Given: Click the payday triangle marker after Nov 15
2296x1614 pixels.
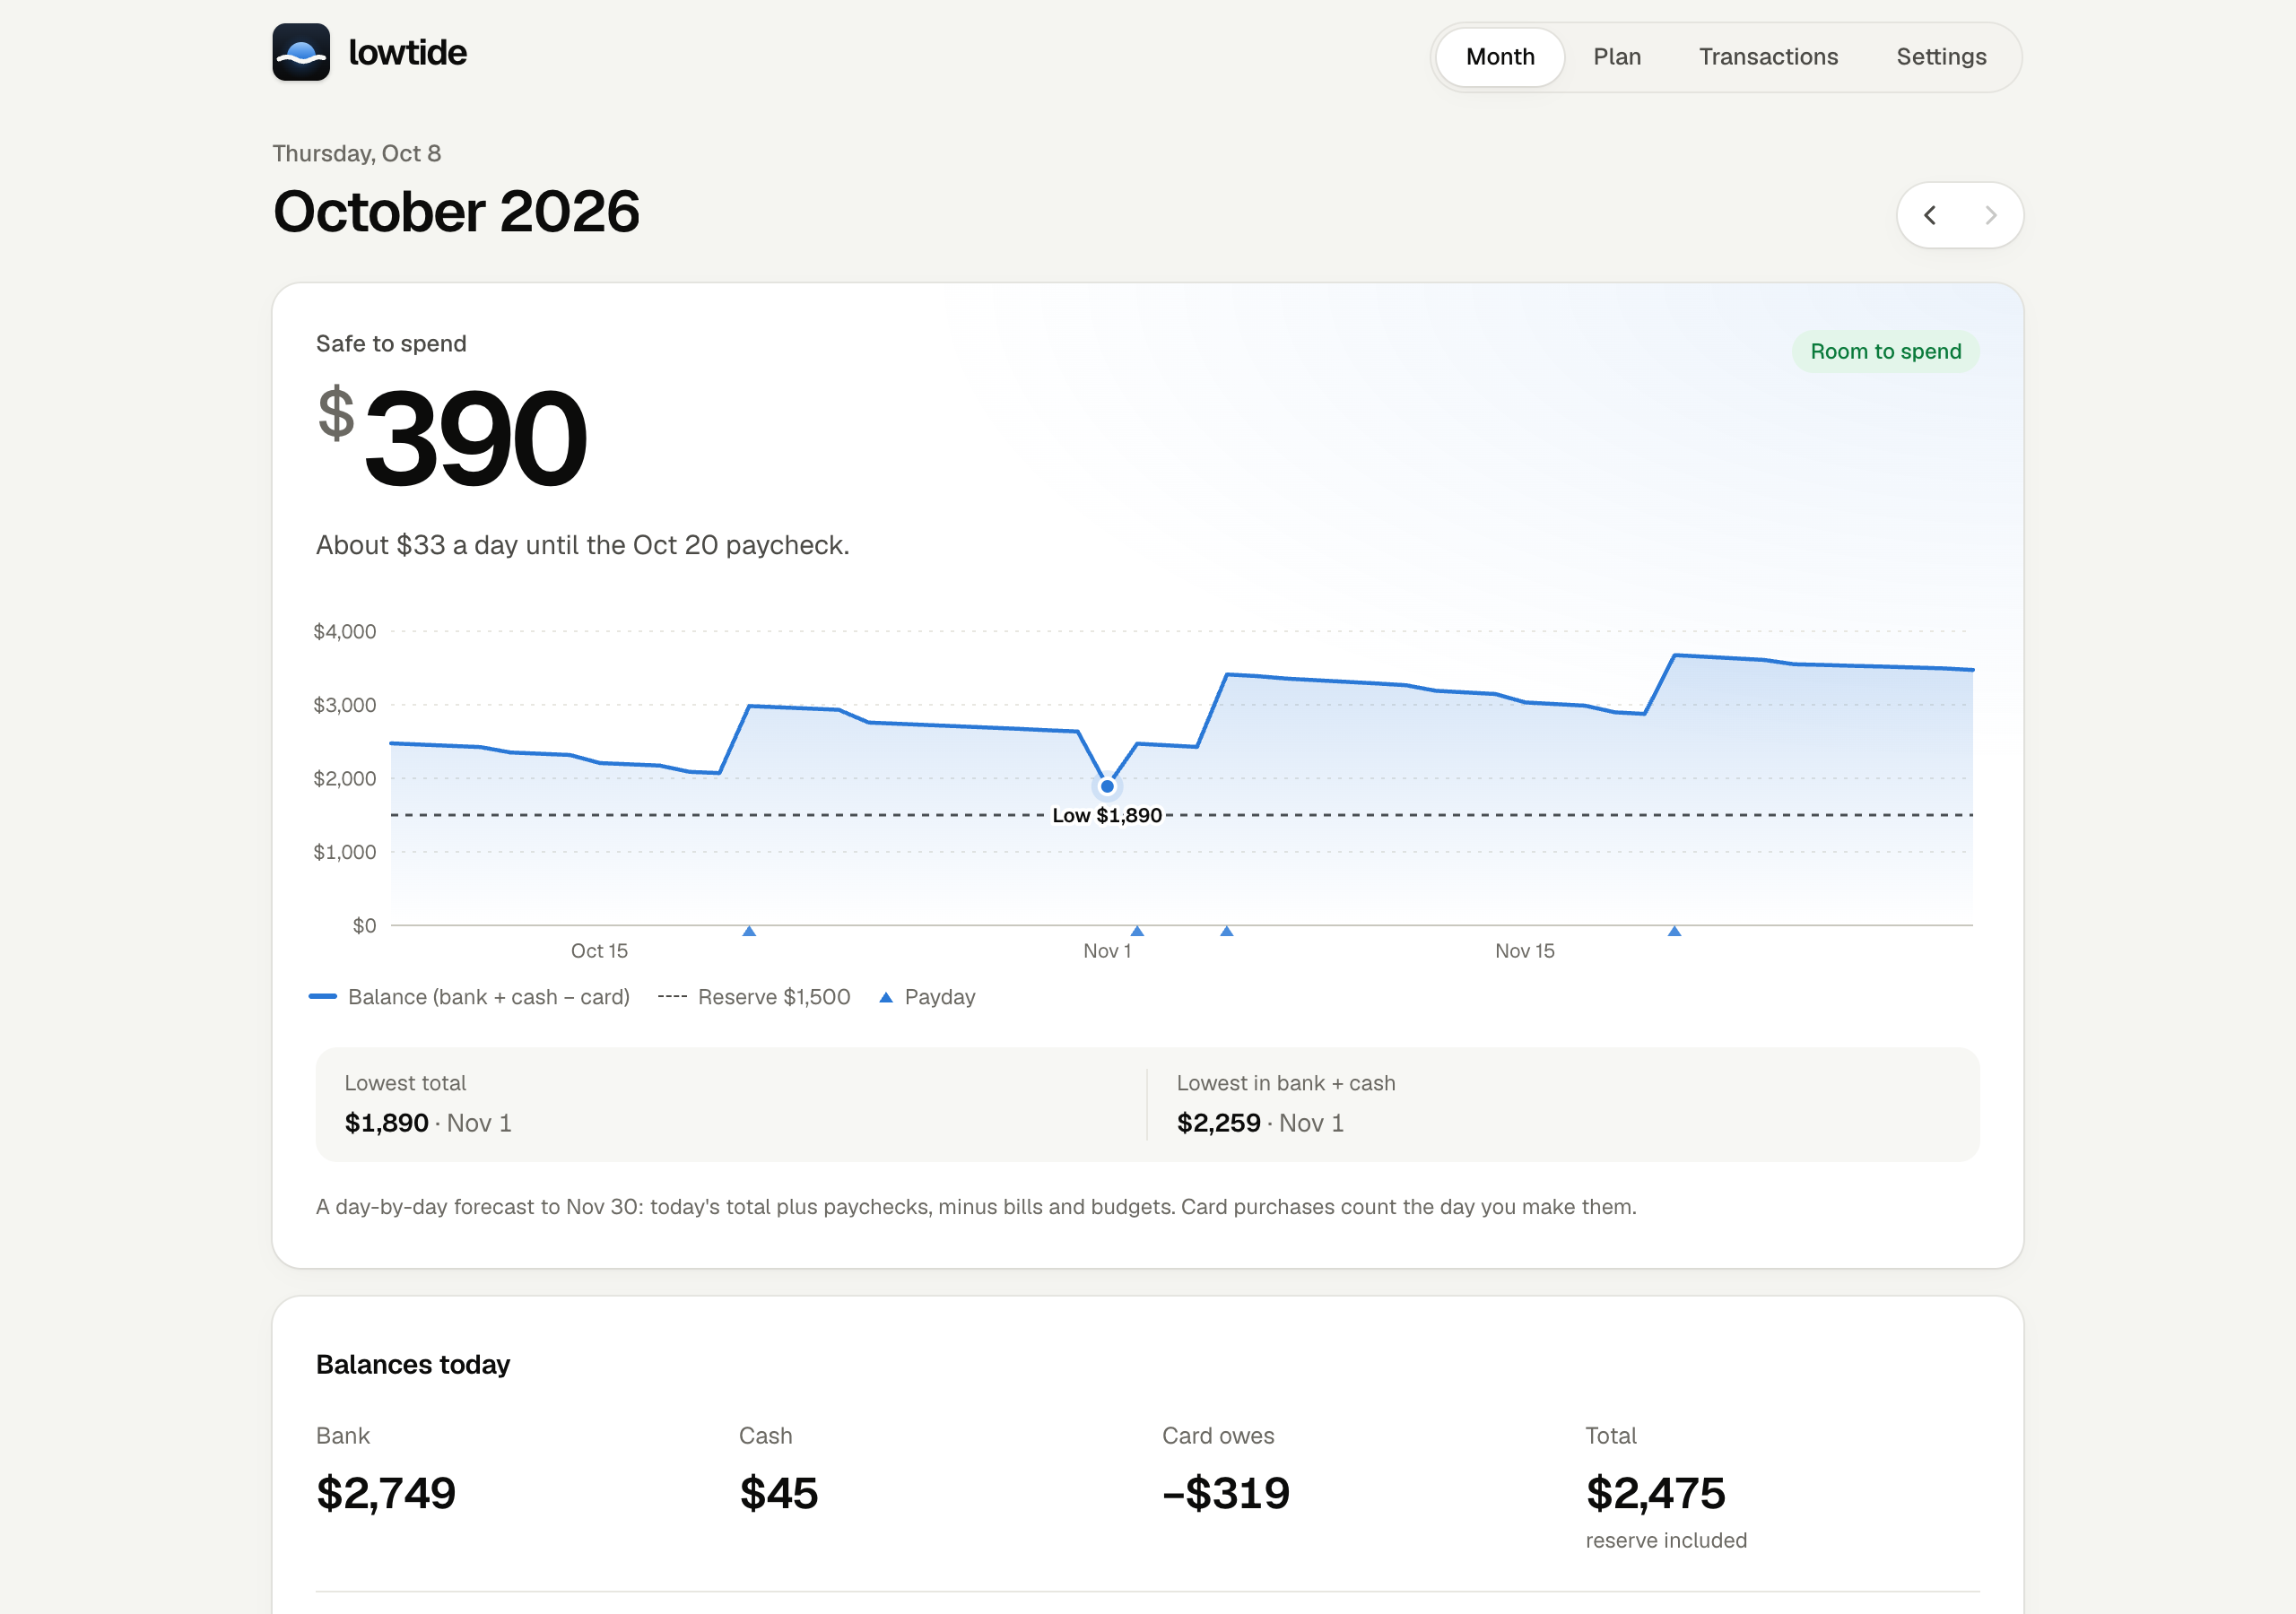Looking at the screenshot, I should coord(1674,931).
